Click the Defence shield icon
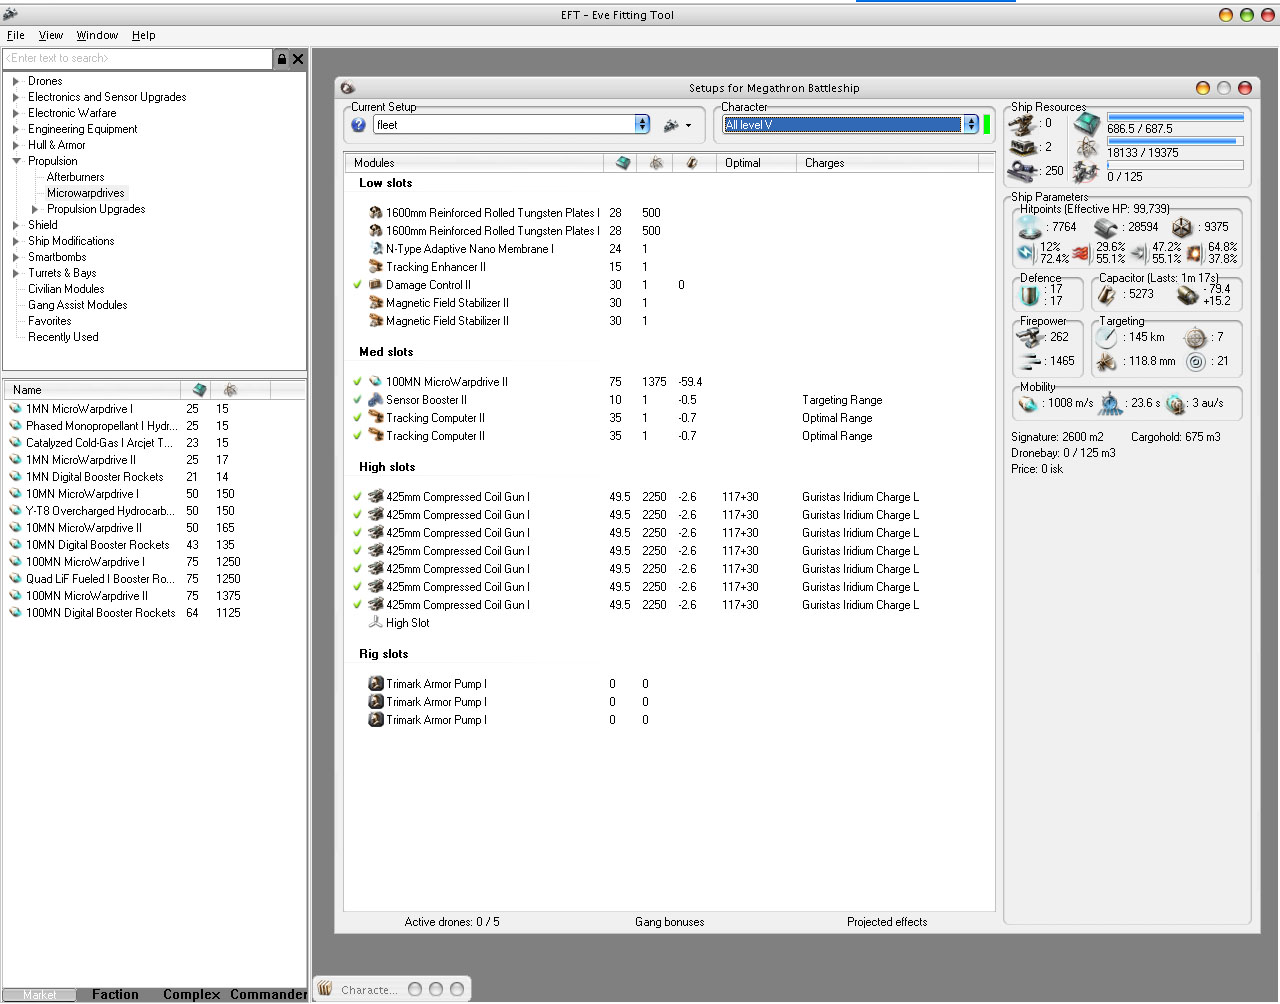This screenshot has height=1004, width=1280. click(1030, 295)
